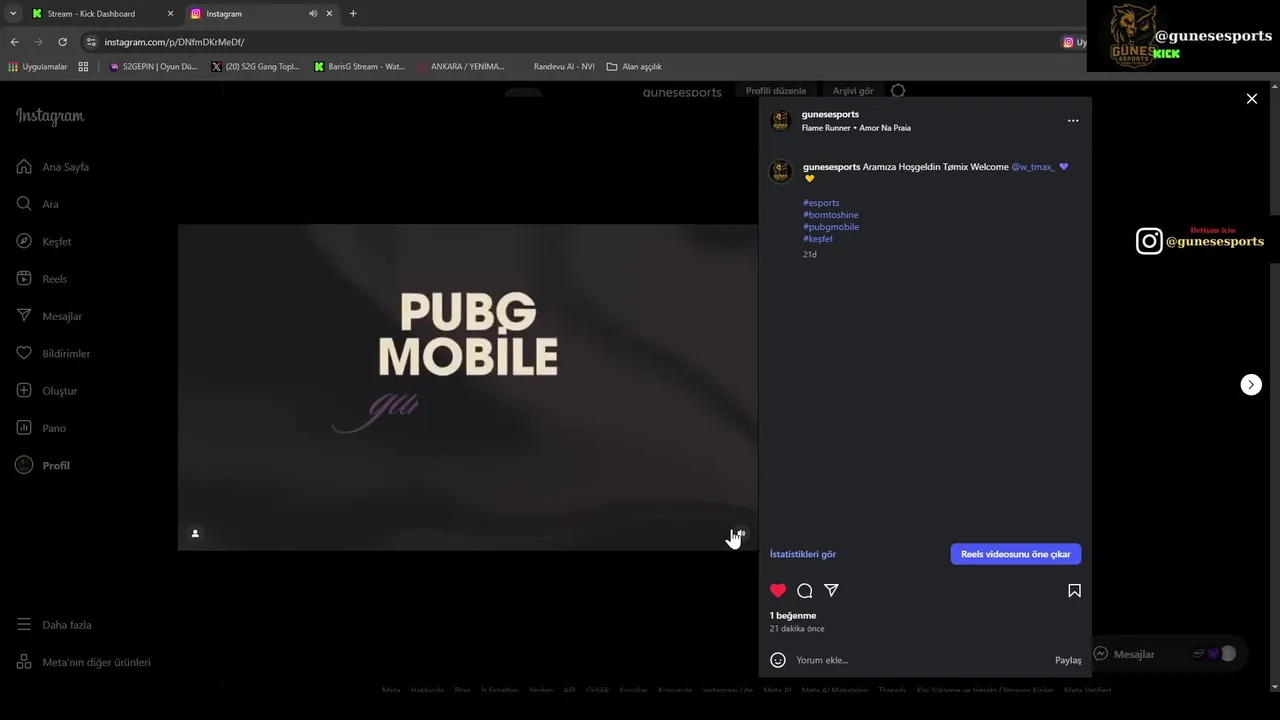Click the Yorum ekle comment field
The width and height of the screenshot is (1280, 720).
[920, 660]
